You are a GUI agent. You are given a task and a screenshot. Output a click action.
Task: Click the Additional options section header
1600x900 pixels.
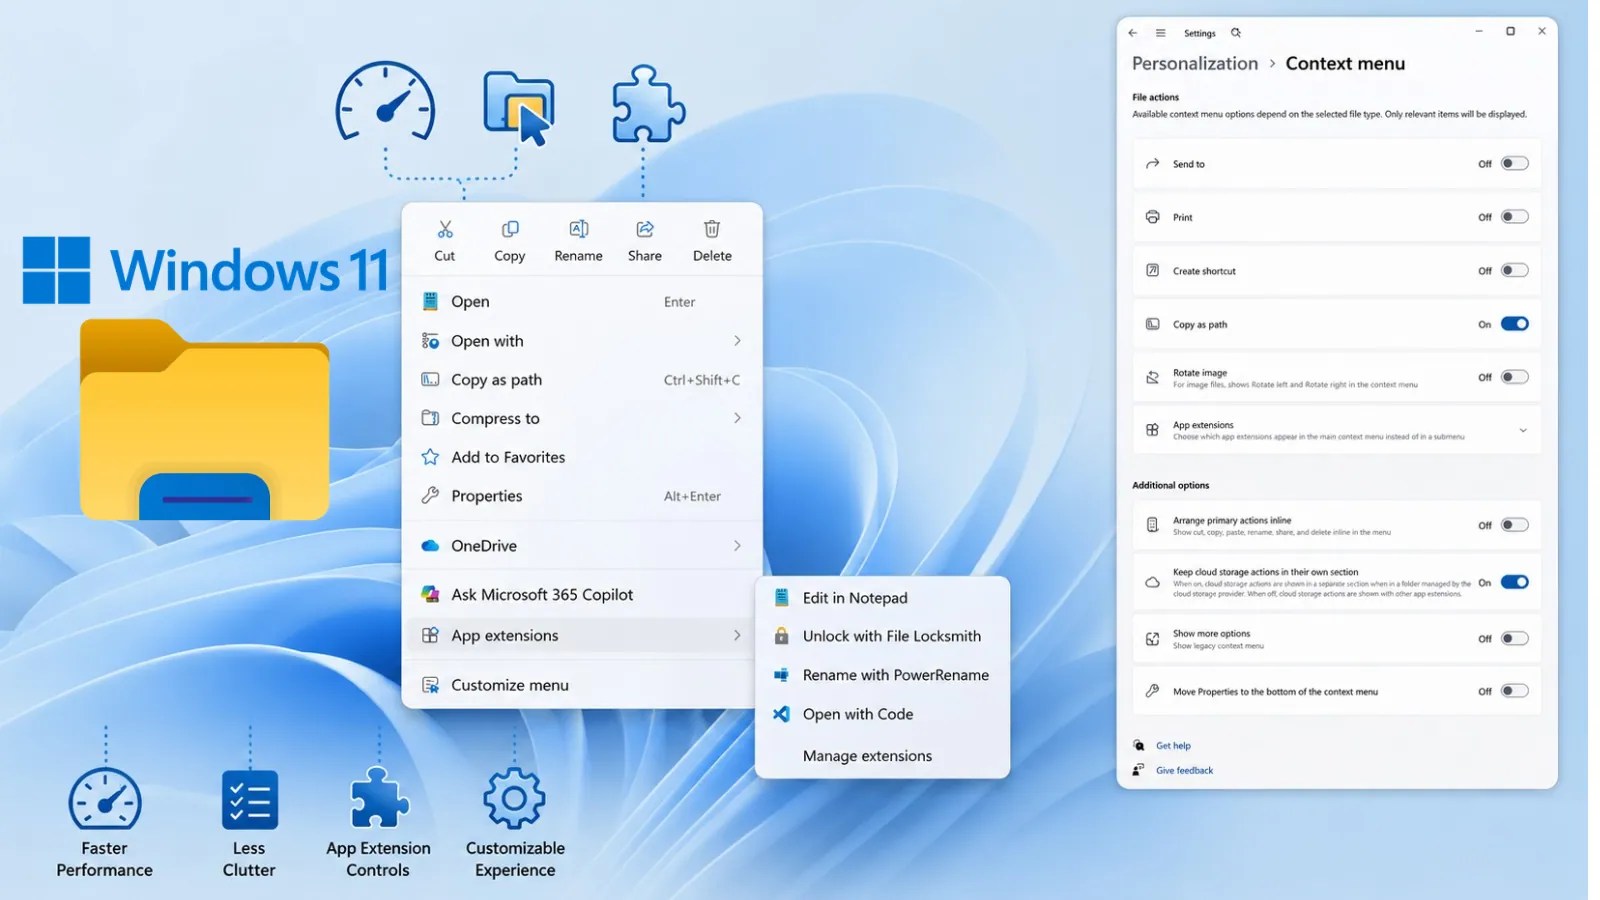(1170, 485)
